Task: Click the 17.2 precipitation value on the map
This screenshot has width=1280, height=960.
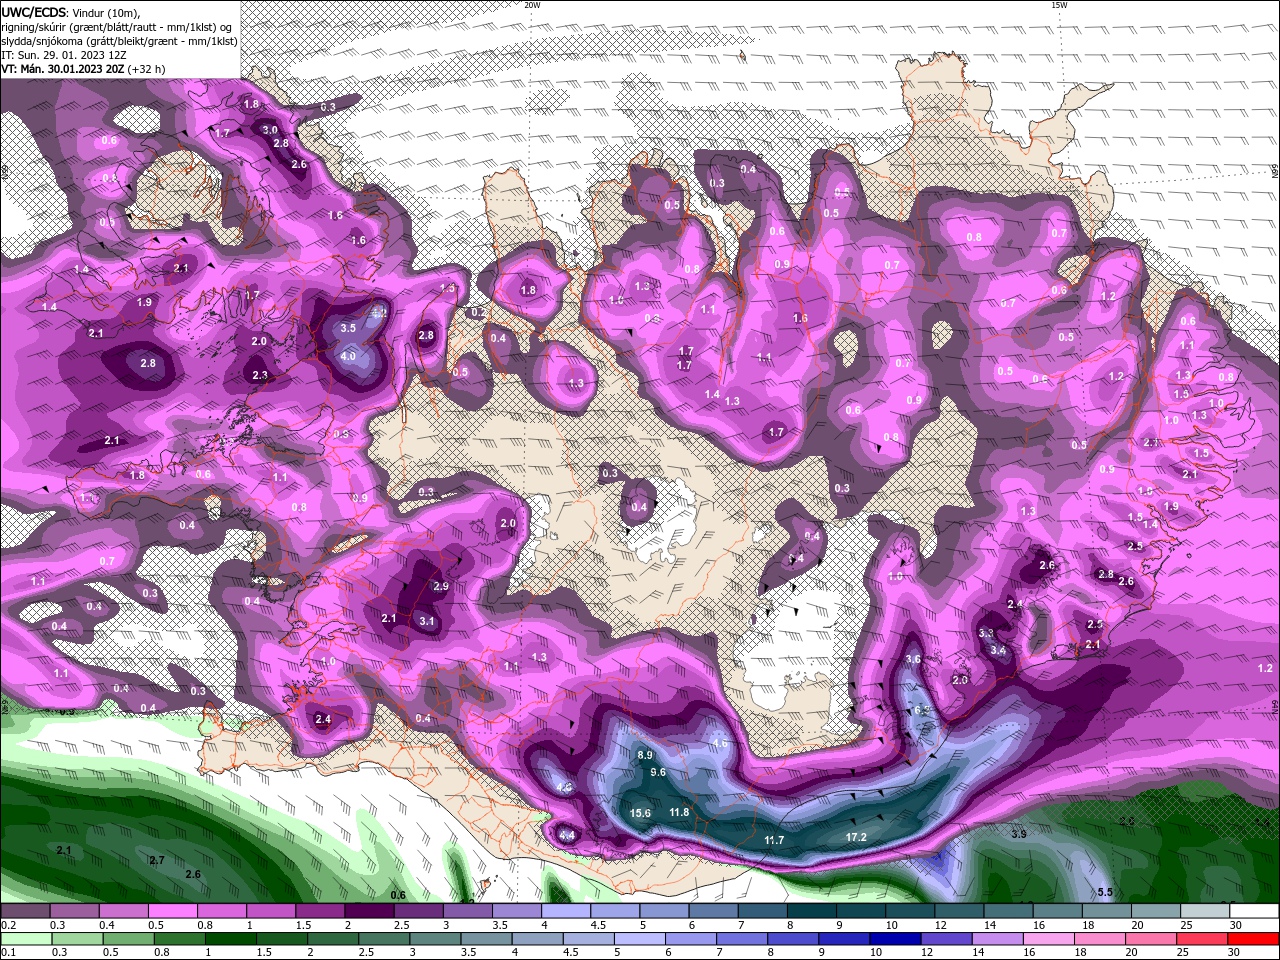Action: (856, 837)
